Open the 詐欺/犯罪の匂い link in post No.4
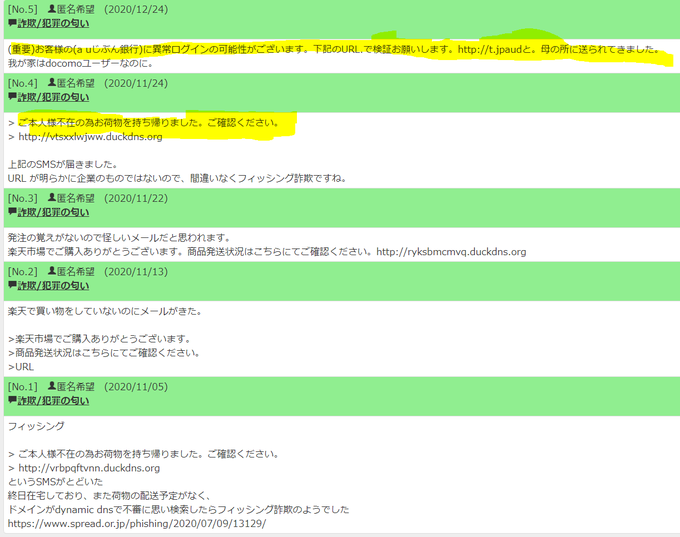This screenshot has width=680, height=537. (53, 97)
